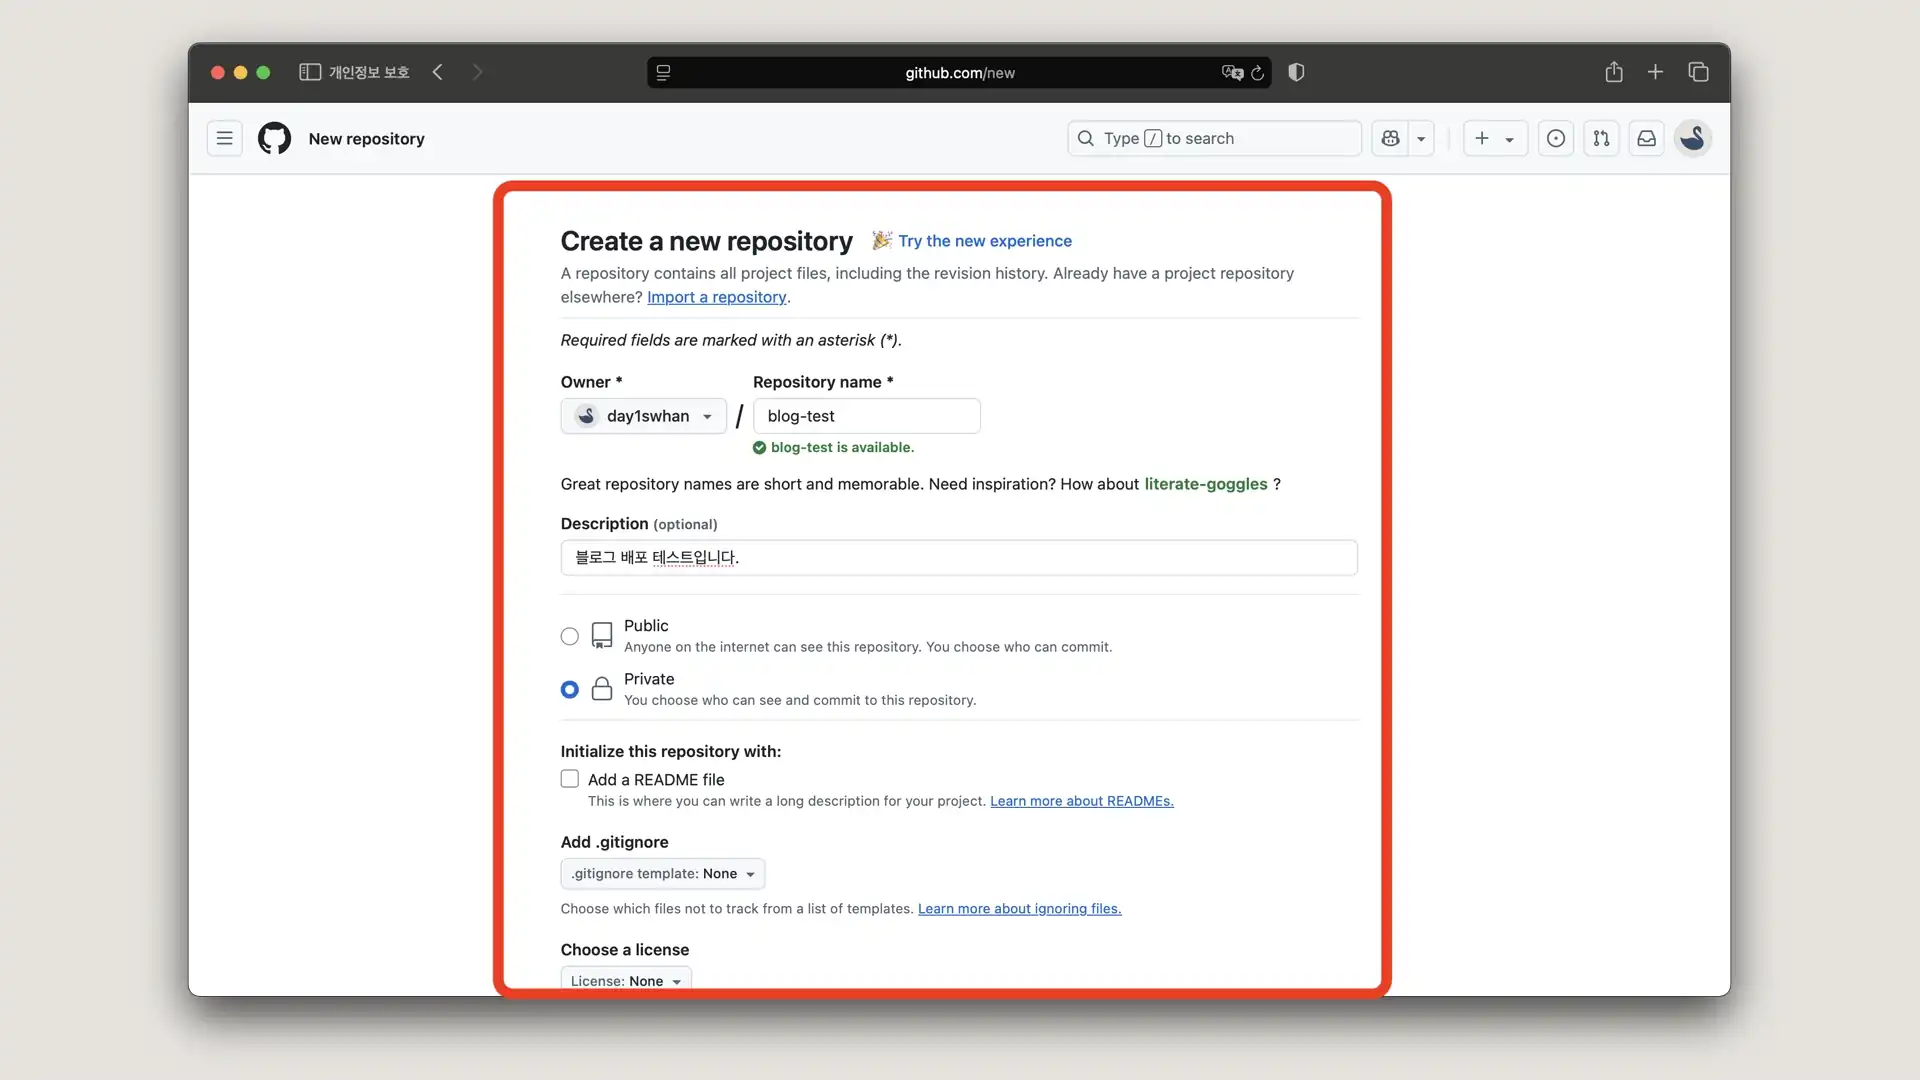Viewport: 1920px width, 1080px height.
Task: Click the Repository name field 'blog-test'
Action: point(866,416)
